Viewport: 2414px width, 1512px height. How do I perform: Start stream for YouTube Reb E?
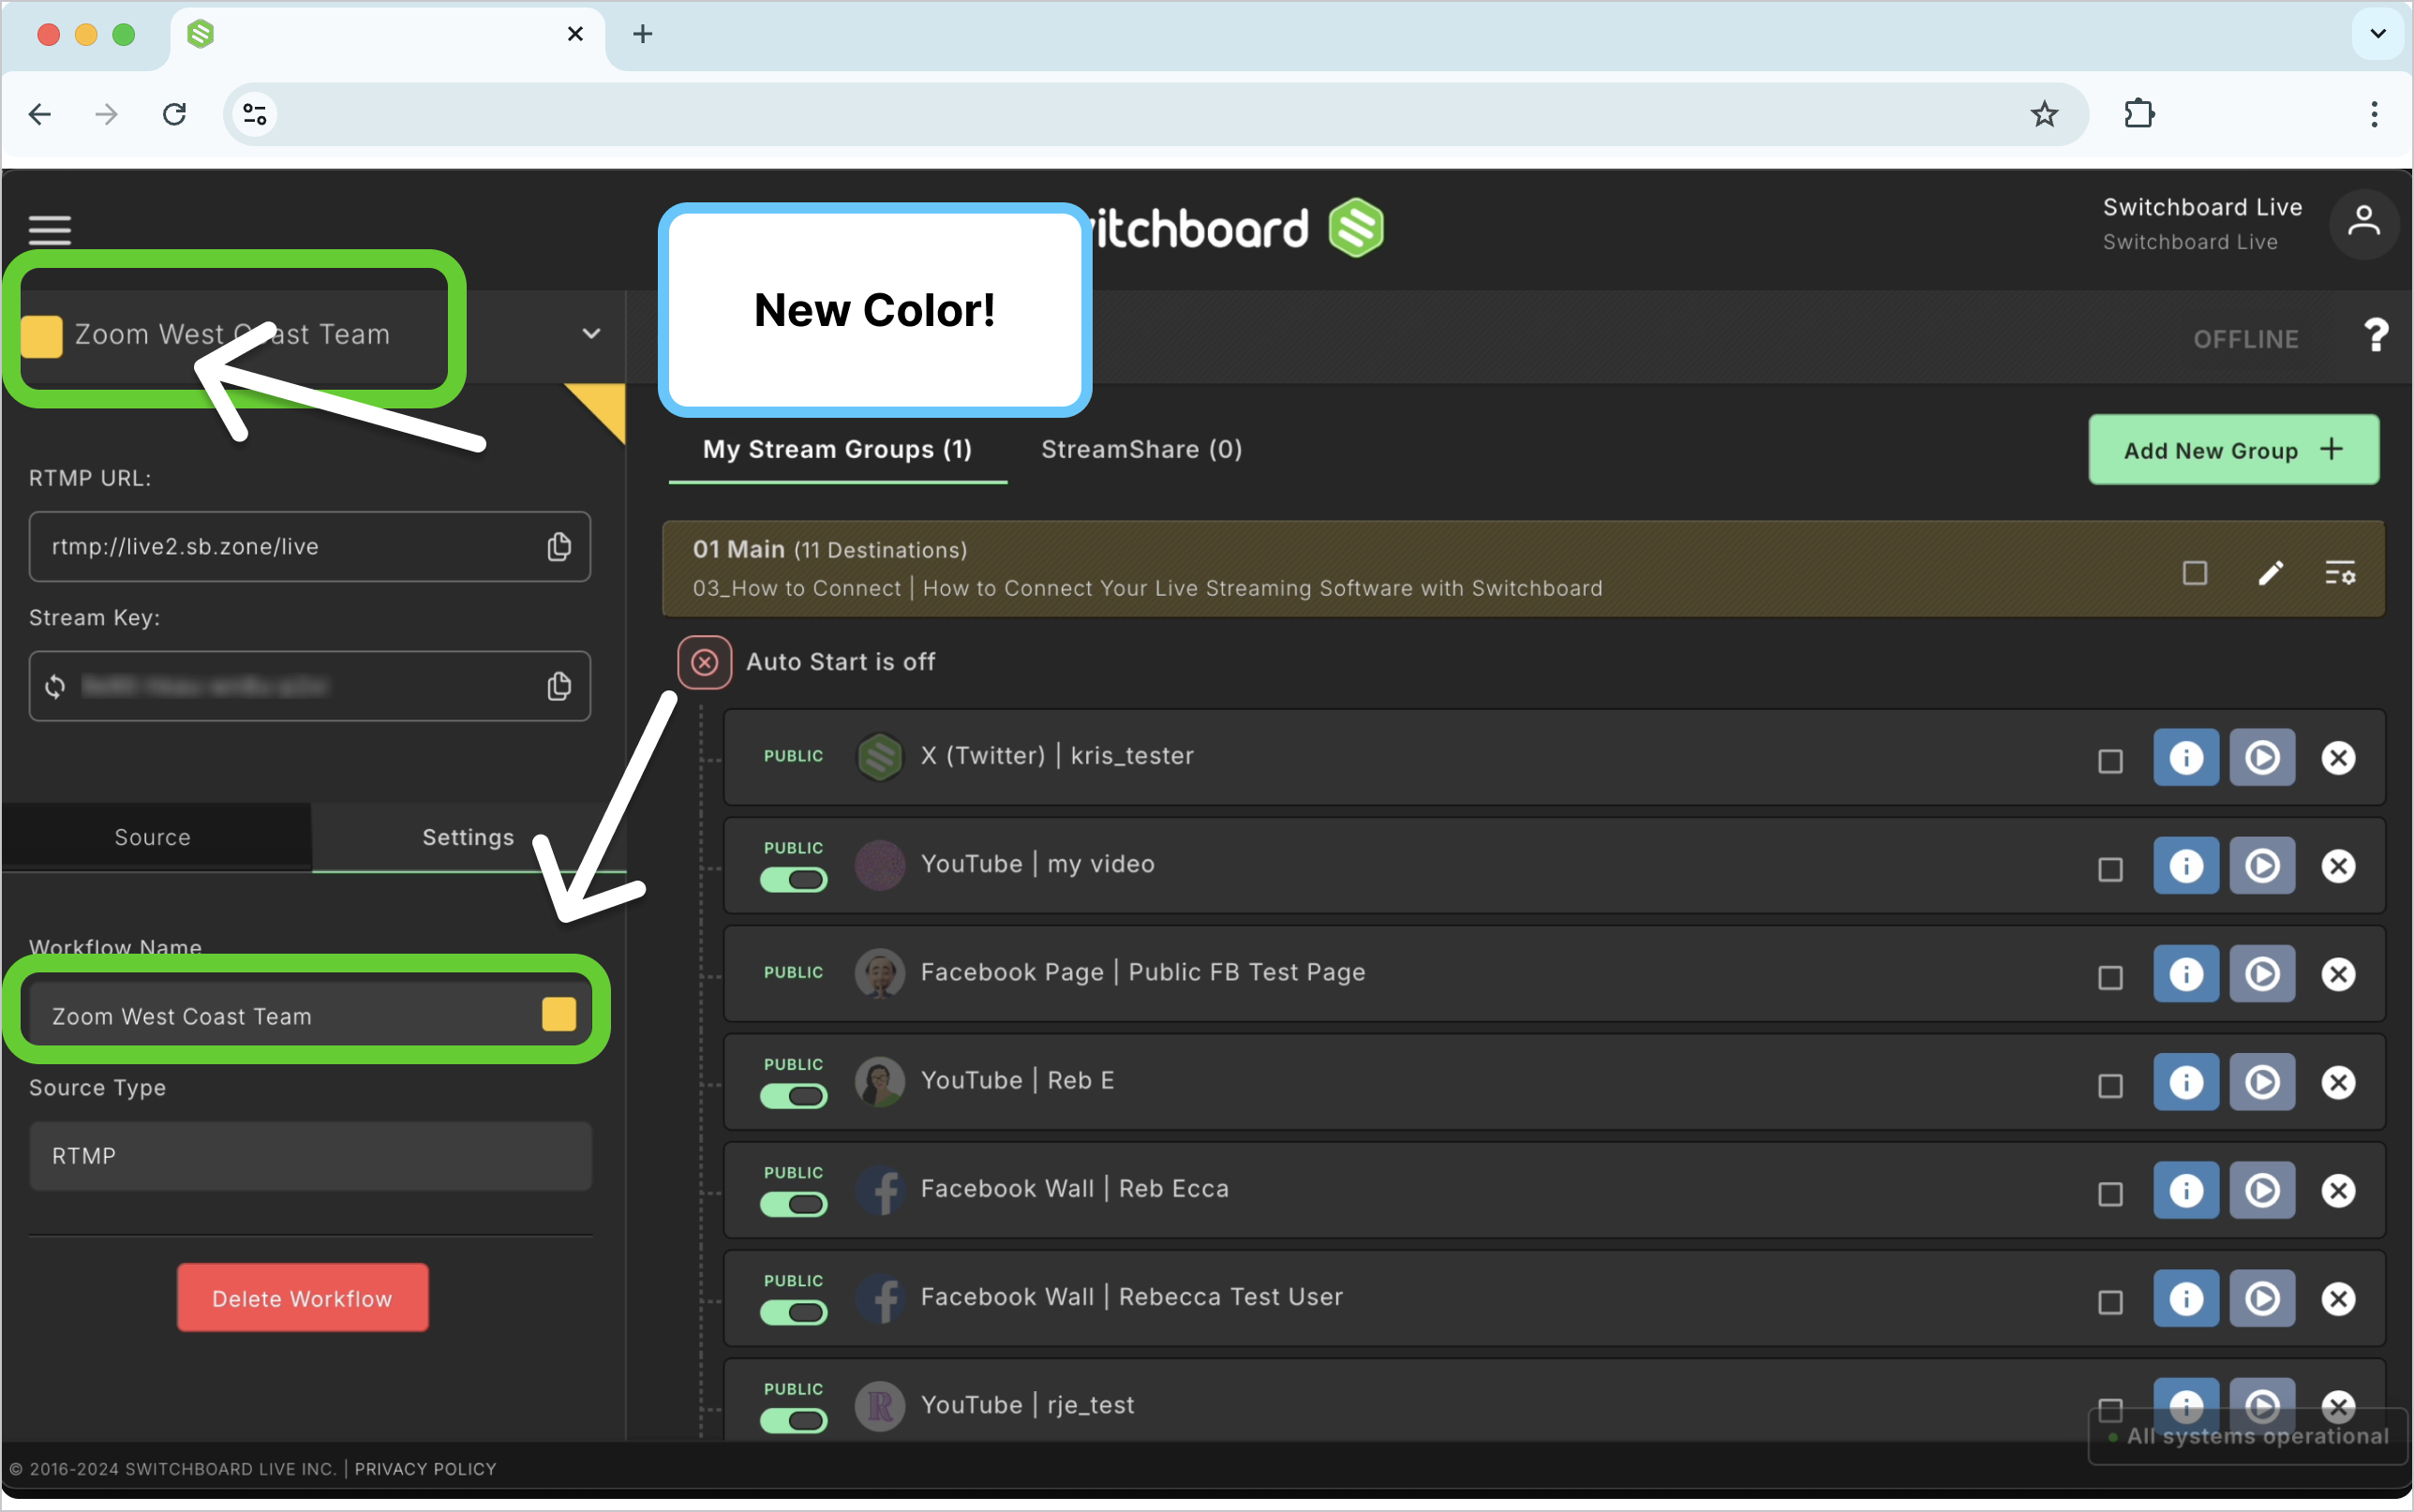(x=2262, y=1082)
